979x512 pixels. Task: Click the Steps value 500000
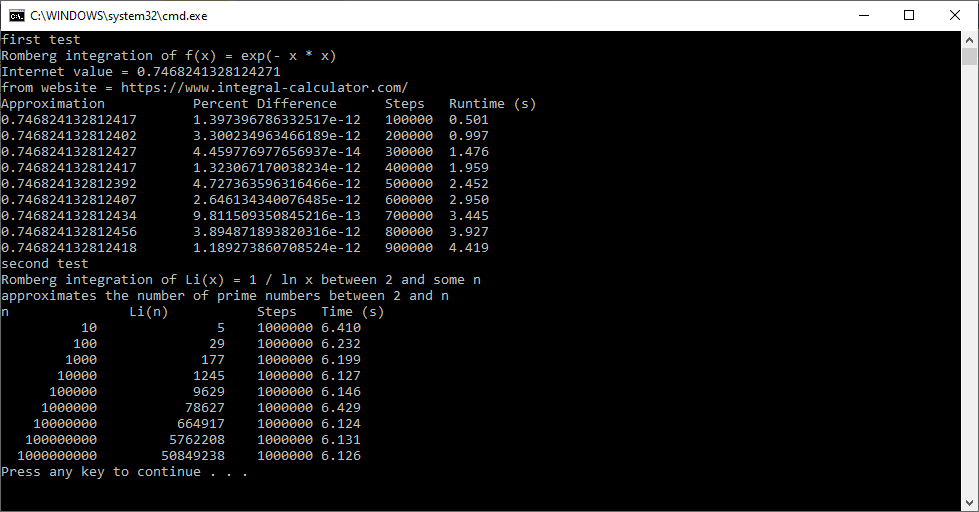[x=408, y=184]
